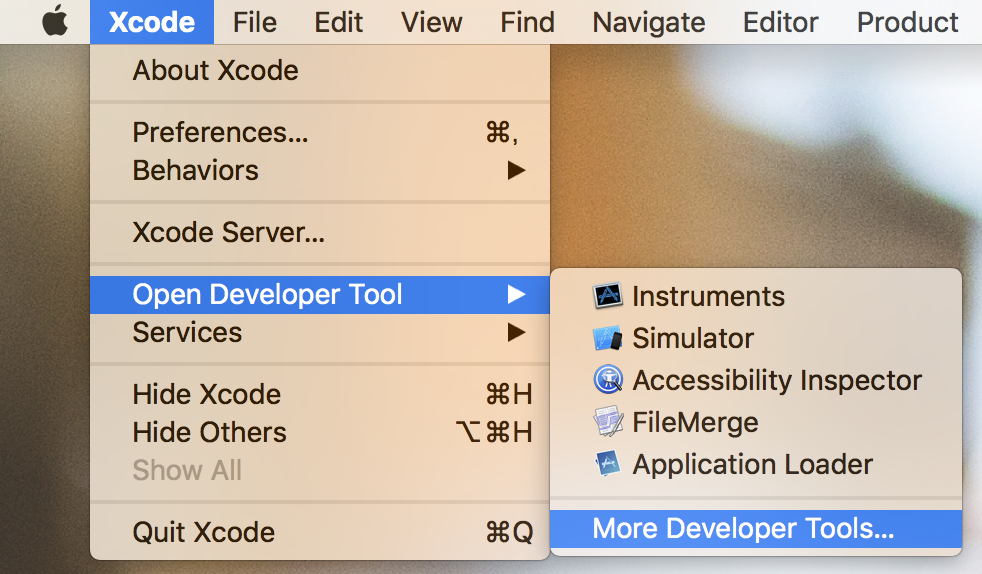Expand the Open Developer Tool arrow
This screenshot has height=574, width=982.
click(x=516, y=294)
